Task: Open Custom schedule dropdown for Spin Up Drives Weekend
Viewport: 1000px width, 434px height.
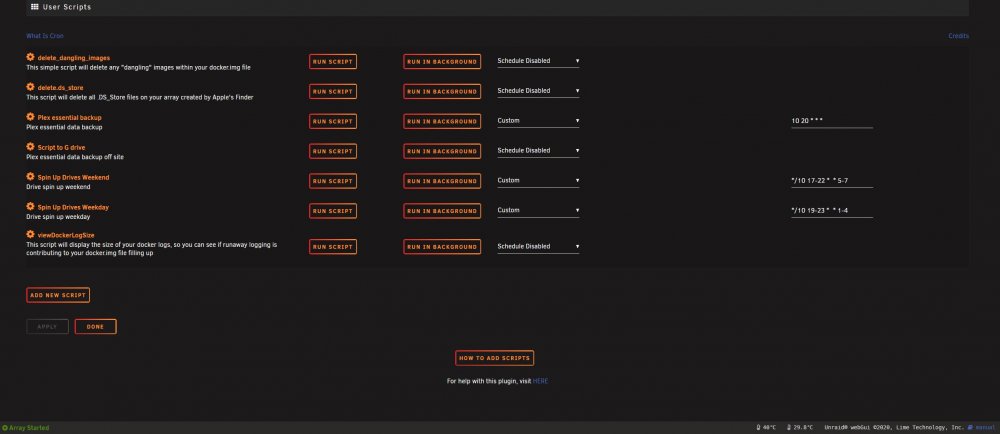Action: 538,180
